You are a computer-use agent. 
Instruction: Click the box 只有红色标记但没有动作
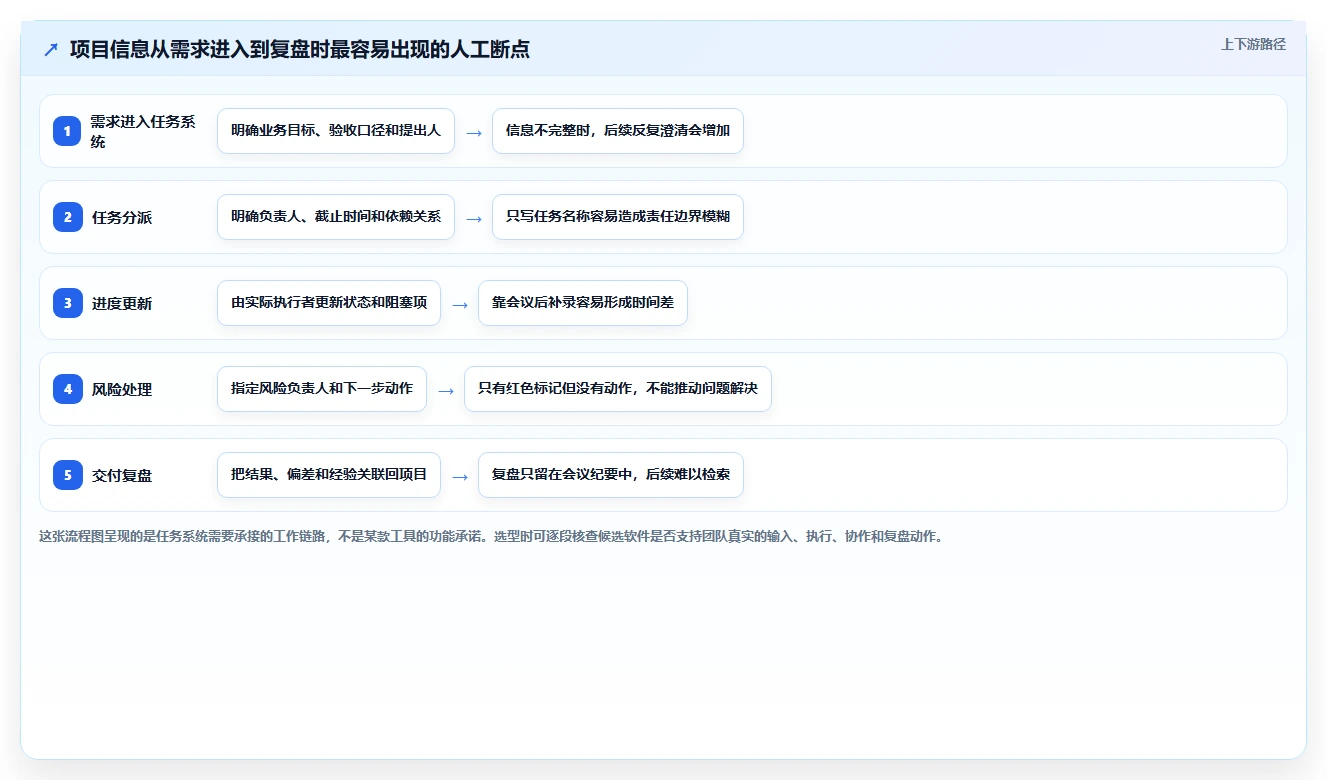click(618, 389)
